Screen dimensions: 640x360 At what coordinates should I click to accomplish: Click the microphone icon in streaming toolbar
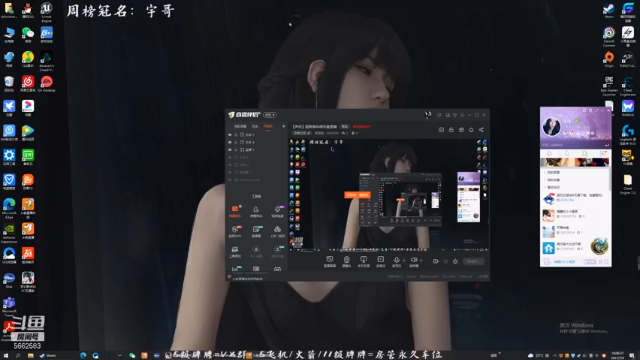[396, 260]
